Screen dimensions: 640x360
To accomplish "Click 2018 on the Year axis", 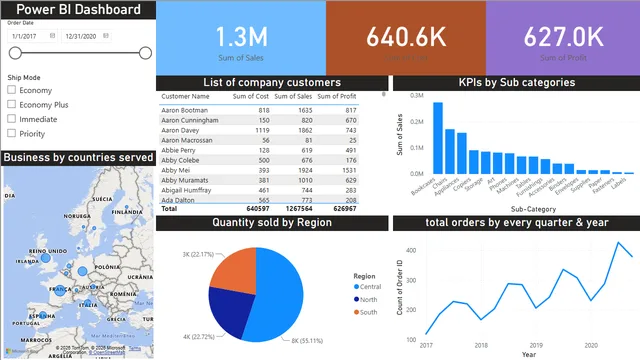I will [x=481, y=345].
